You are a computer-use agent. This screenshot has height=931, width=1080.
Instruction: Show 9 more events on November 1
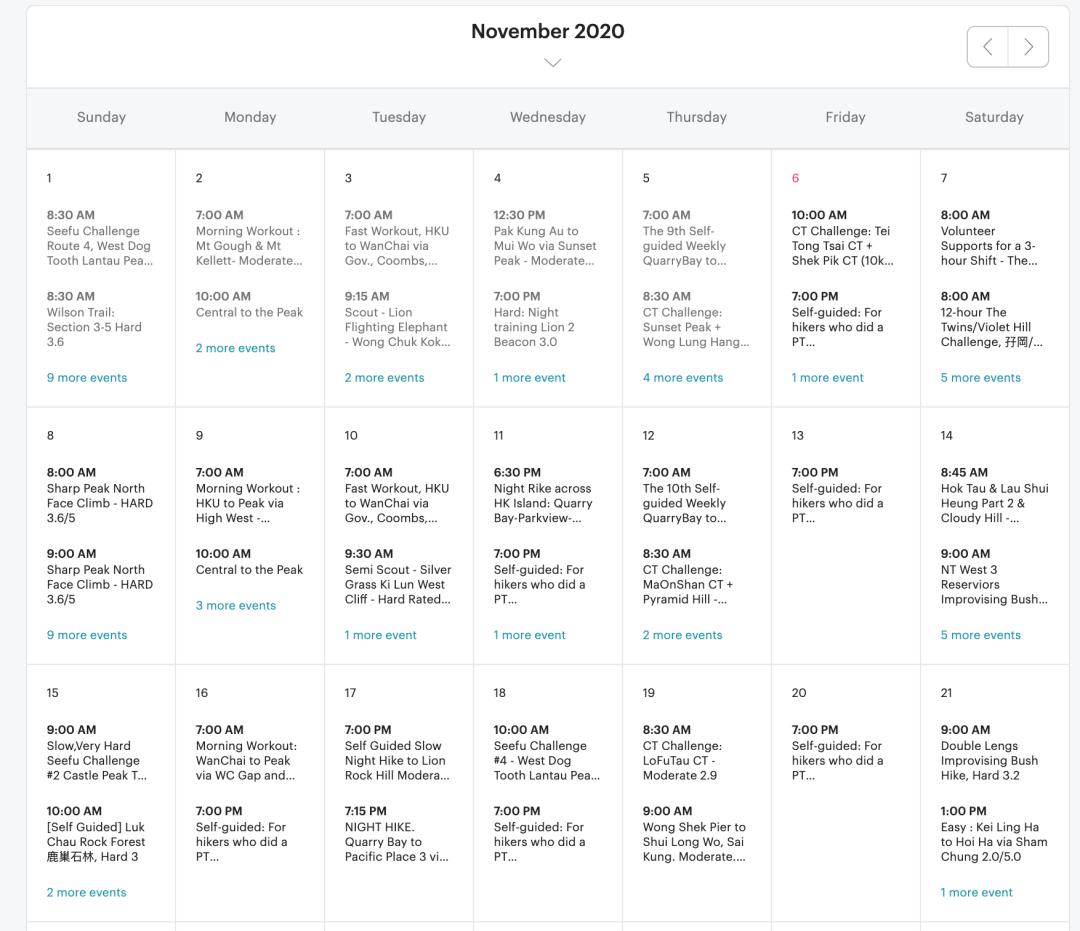87,378
